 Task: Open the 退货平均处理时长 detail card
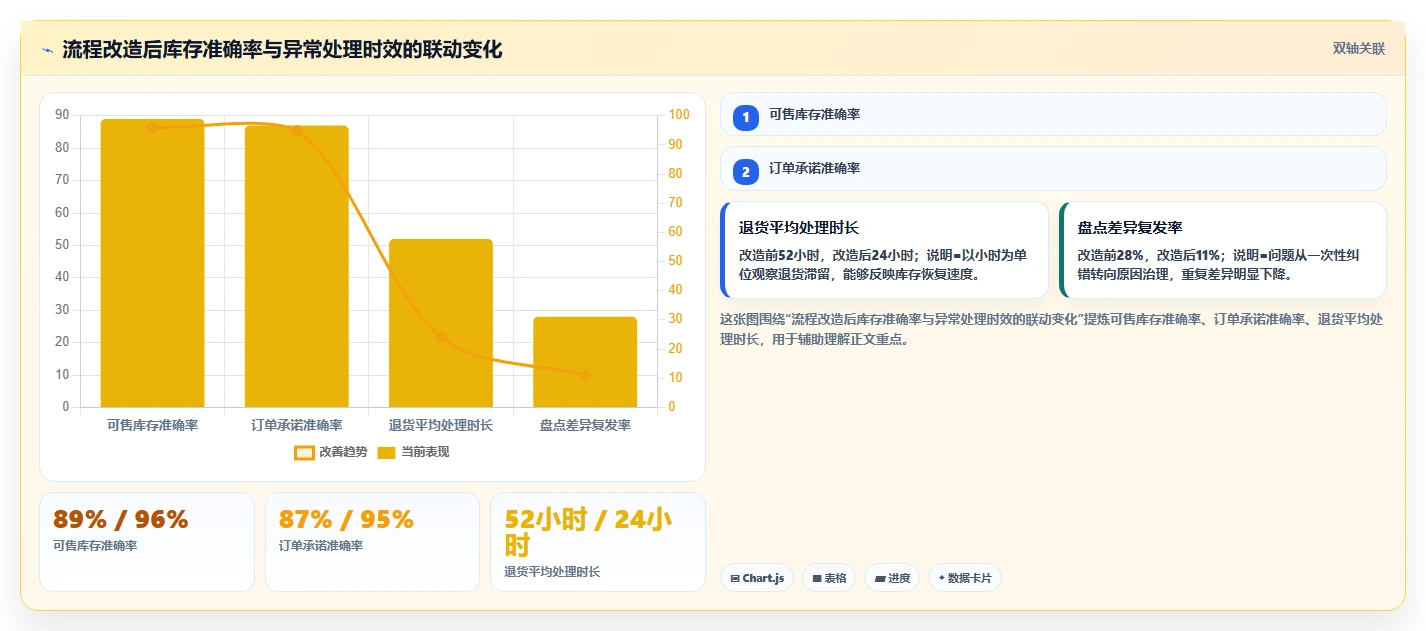point(884,250)
